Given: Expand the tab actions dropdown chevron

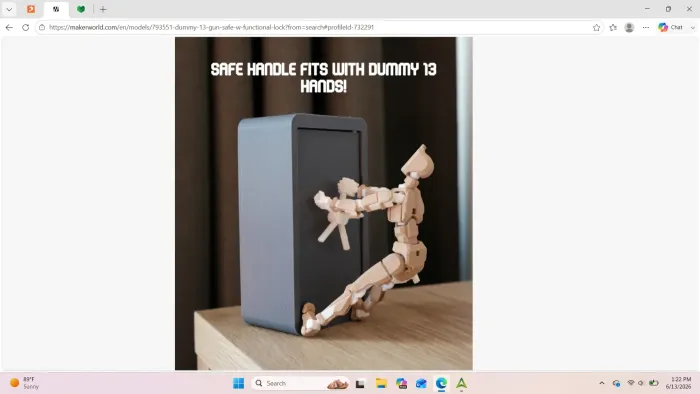Looking at the screenshot, I should [x=9, y=9].
